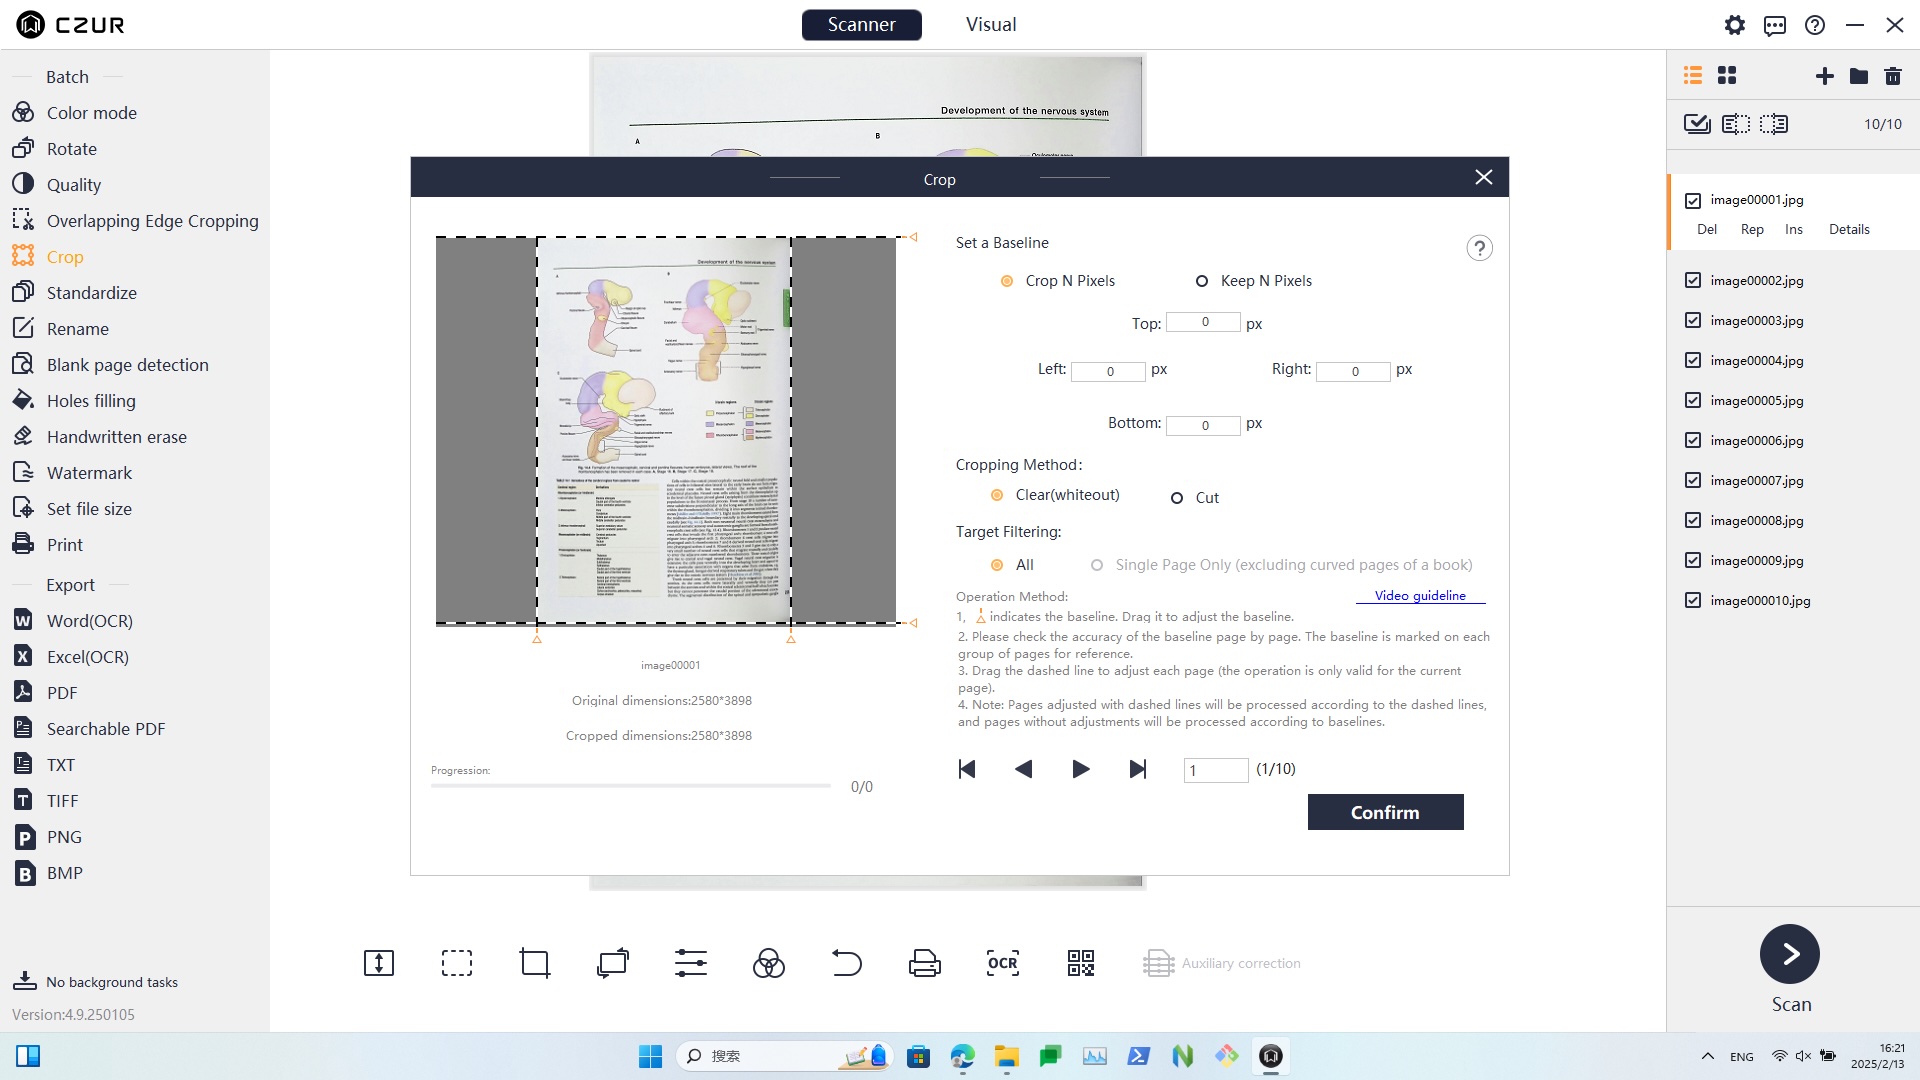Check image00005.jpg checkbox in panel
The width and height of the screenshot is (1920, 1080).
click(1693, 401)
